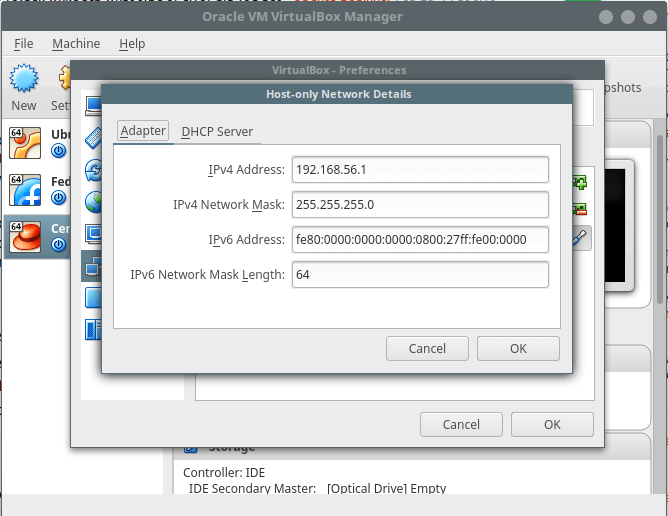
Task: Click Cancel in the Preferences dialog
Action: (461, 424)
